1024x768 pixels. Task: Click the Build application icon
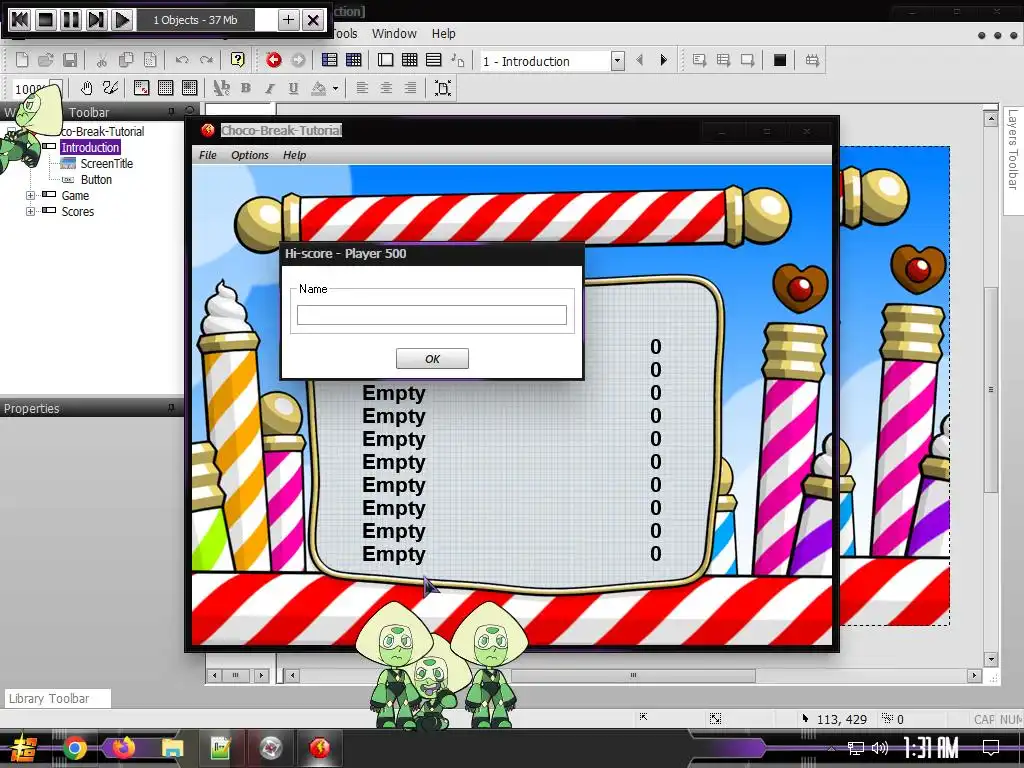[812, 60]
